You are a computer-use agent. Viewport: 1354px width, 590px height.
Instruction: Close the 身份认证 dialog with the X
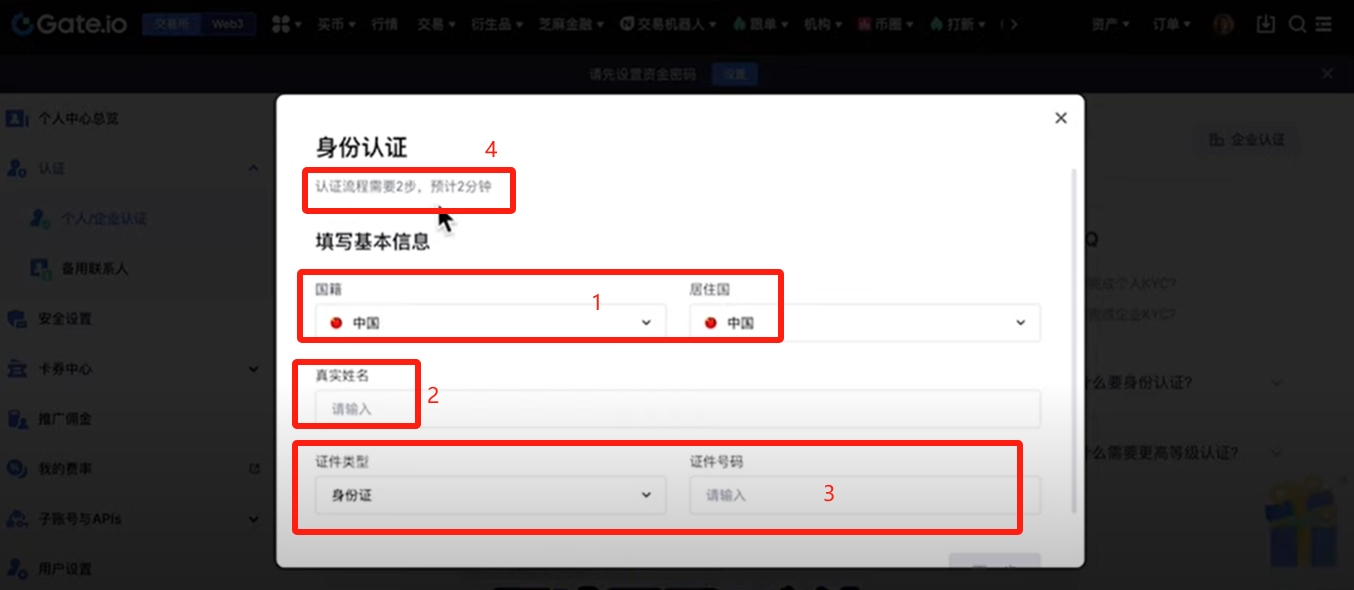(1061, 118)
